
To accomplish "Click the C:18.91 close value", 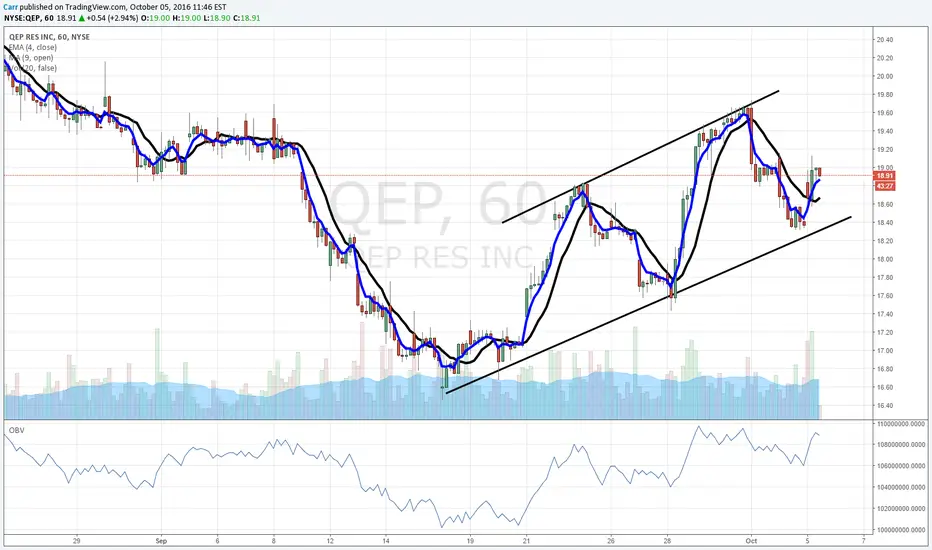I will point(247,18).
